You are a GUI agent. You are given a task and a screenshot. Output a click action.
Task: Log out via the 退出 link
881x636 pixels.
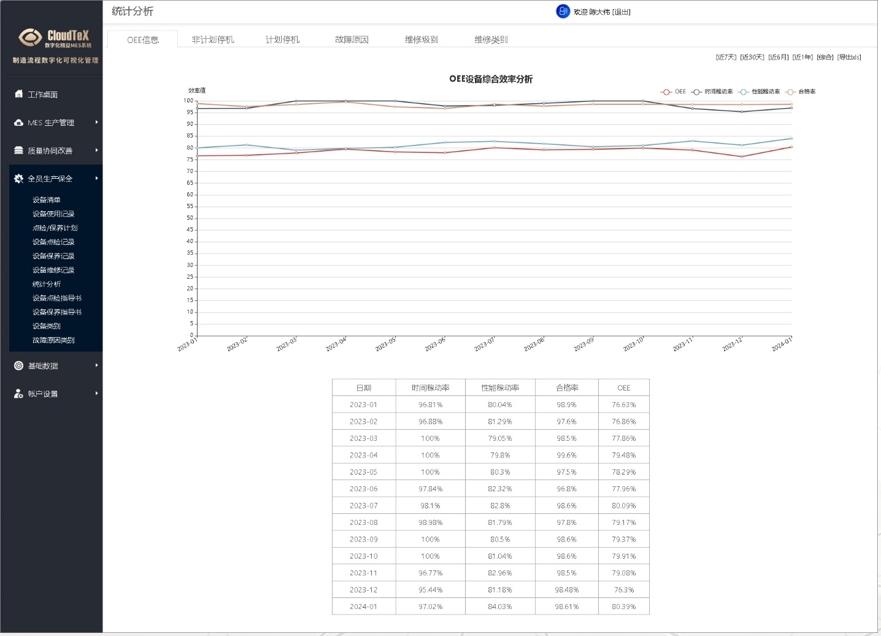(622, 12)
